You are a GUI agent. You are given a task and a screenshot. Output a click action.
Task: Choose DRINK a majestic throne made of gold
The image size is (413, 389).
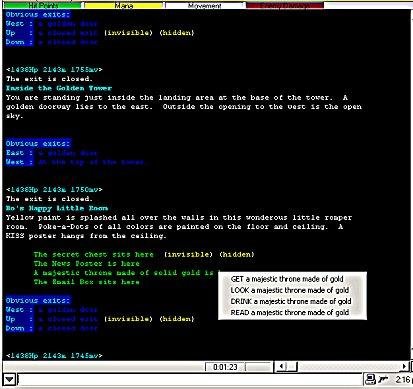point(291,301)
